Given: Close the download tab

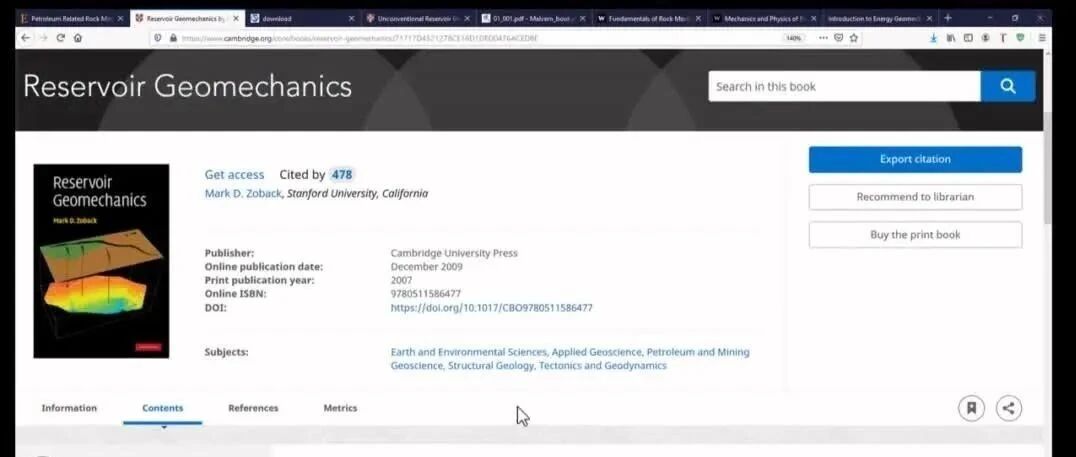Looking at the screenshot, I should click(x=351, y=19).
